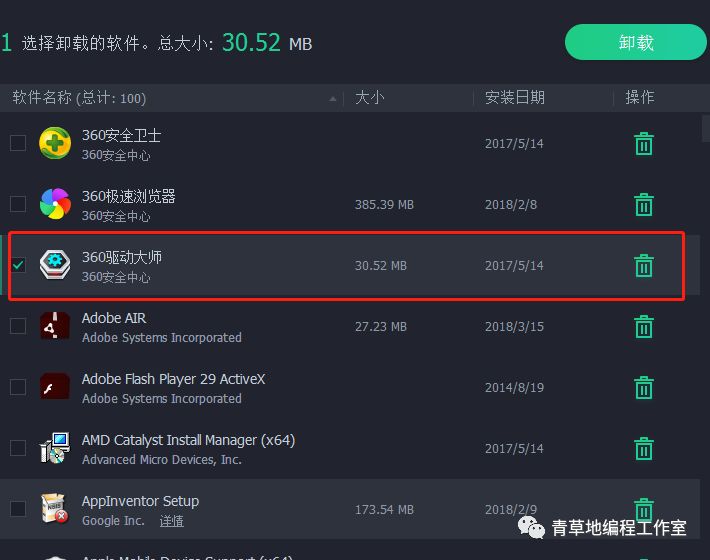Image resolution: width=710 pixels, height=560 pixels.
Task: Click the AppInventor Setup app icon
Action: (x=55, y=508)
